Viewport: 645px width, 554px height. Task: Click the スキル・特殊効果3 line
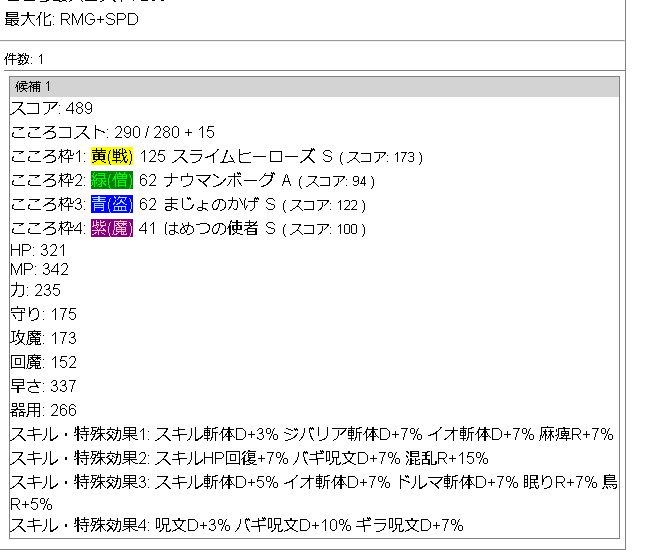click(x=314, y=493)
